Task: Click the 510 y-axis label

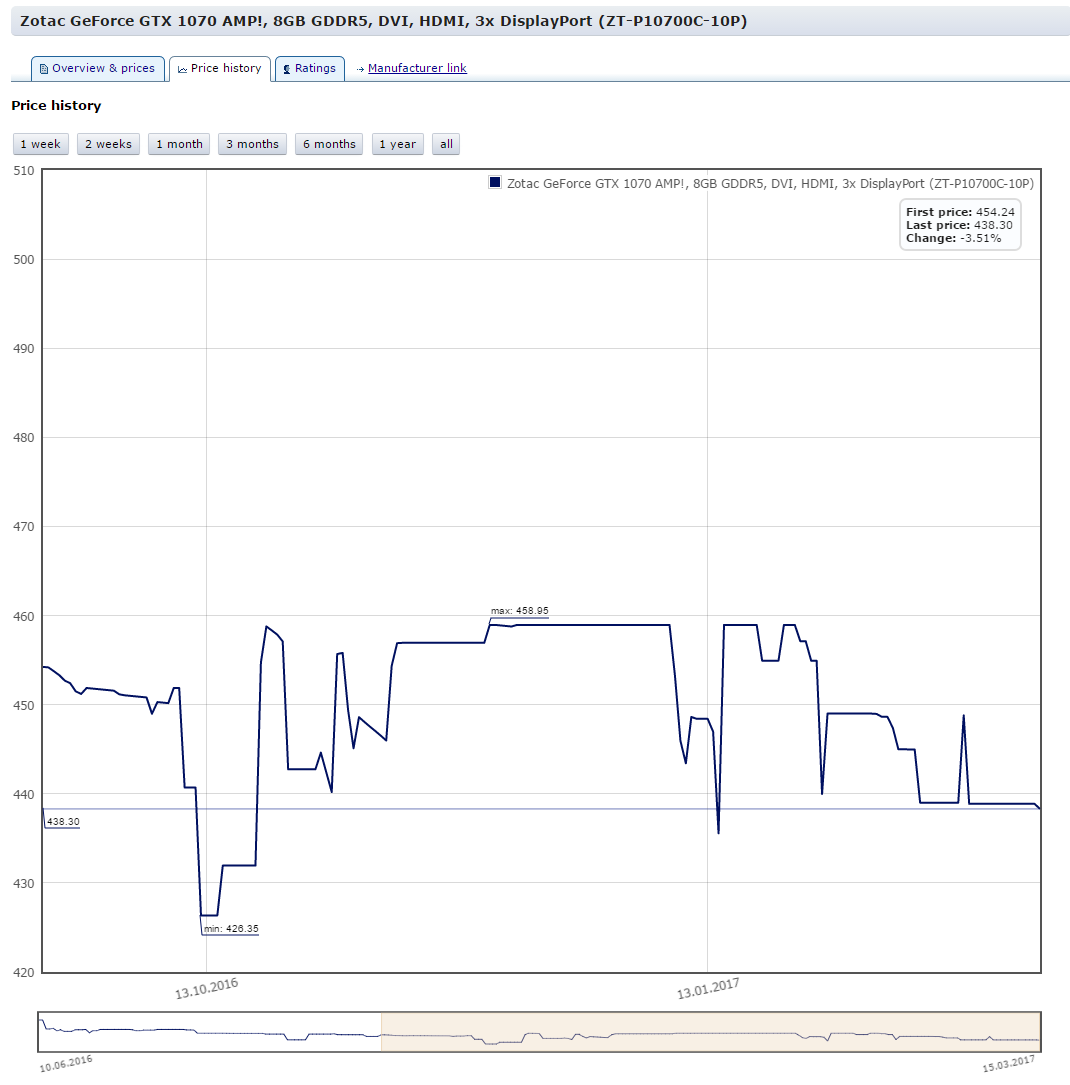Action: pos(24,171)
